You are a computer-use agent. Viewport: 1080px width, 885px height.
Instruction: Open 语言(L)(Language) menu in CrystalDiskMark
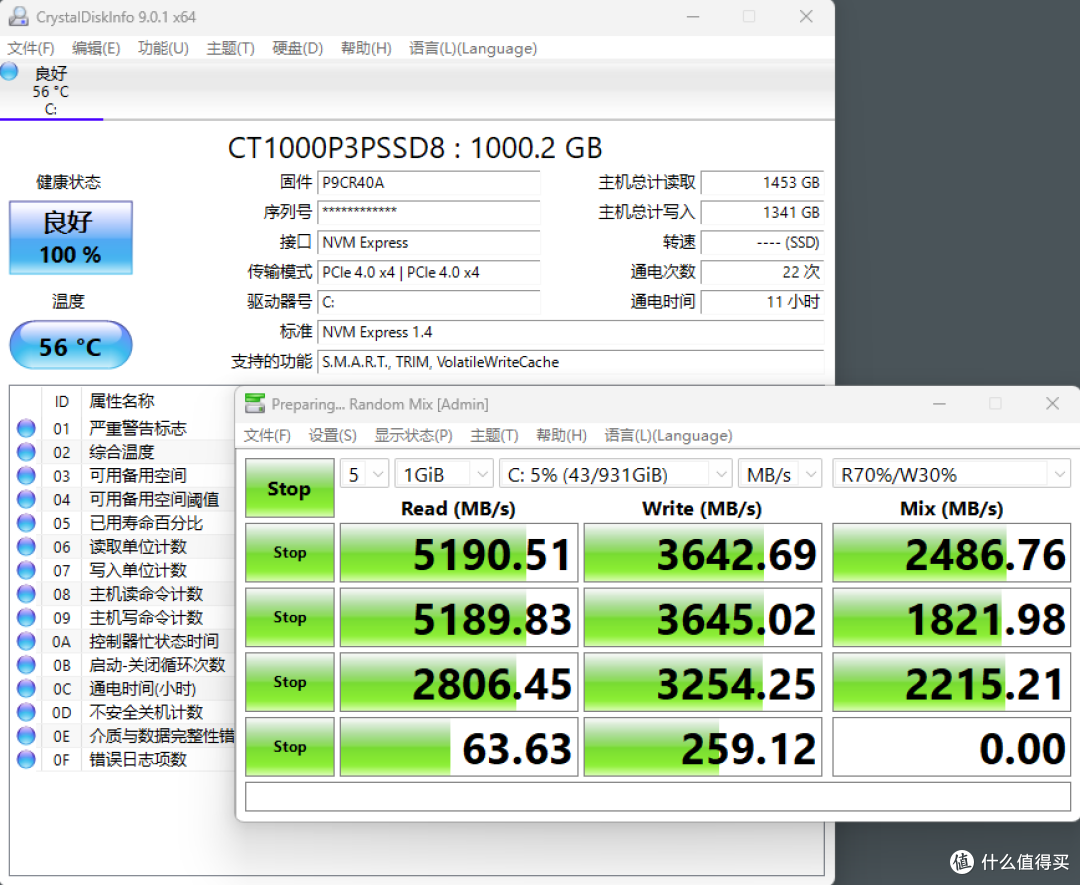tap(668, 435)
